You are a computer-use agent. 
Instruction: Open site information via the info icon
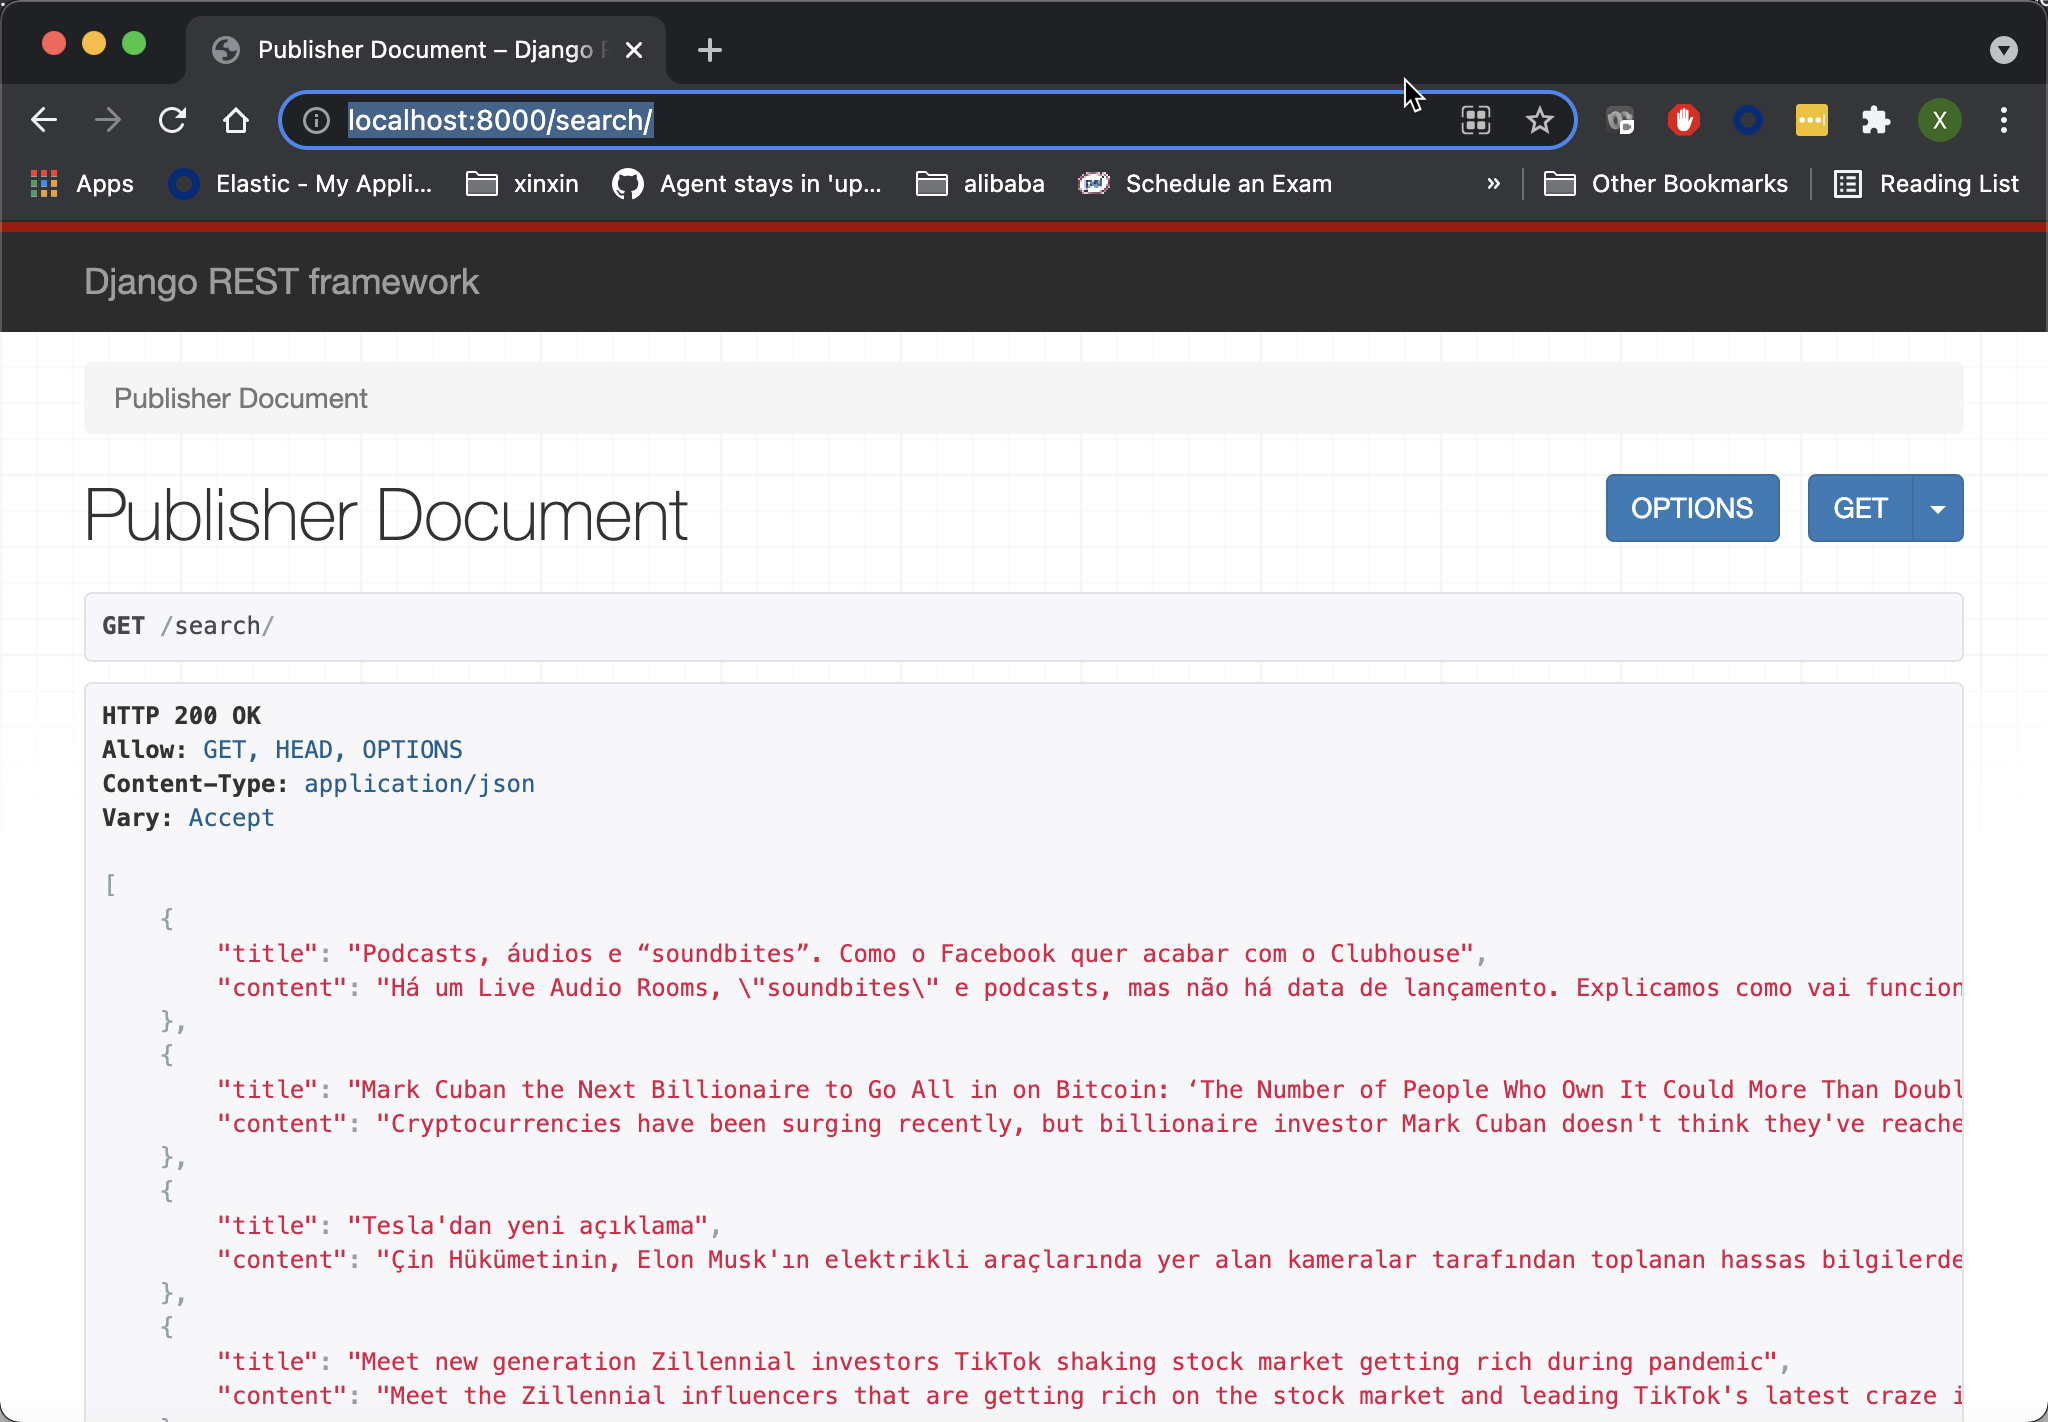(315, 120)
